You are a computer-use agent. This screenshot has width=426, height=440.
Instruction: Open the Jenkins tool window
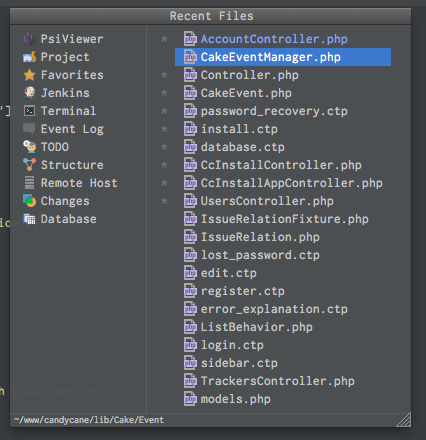point(65,93)
